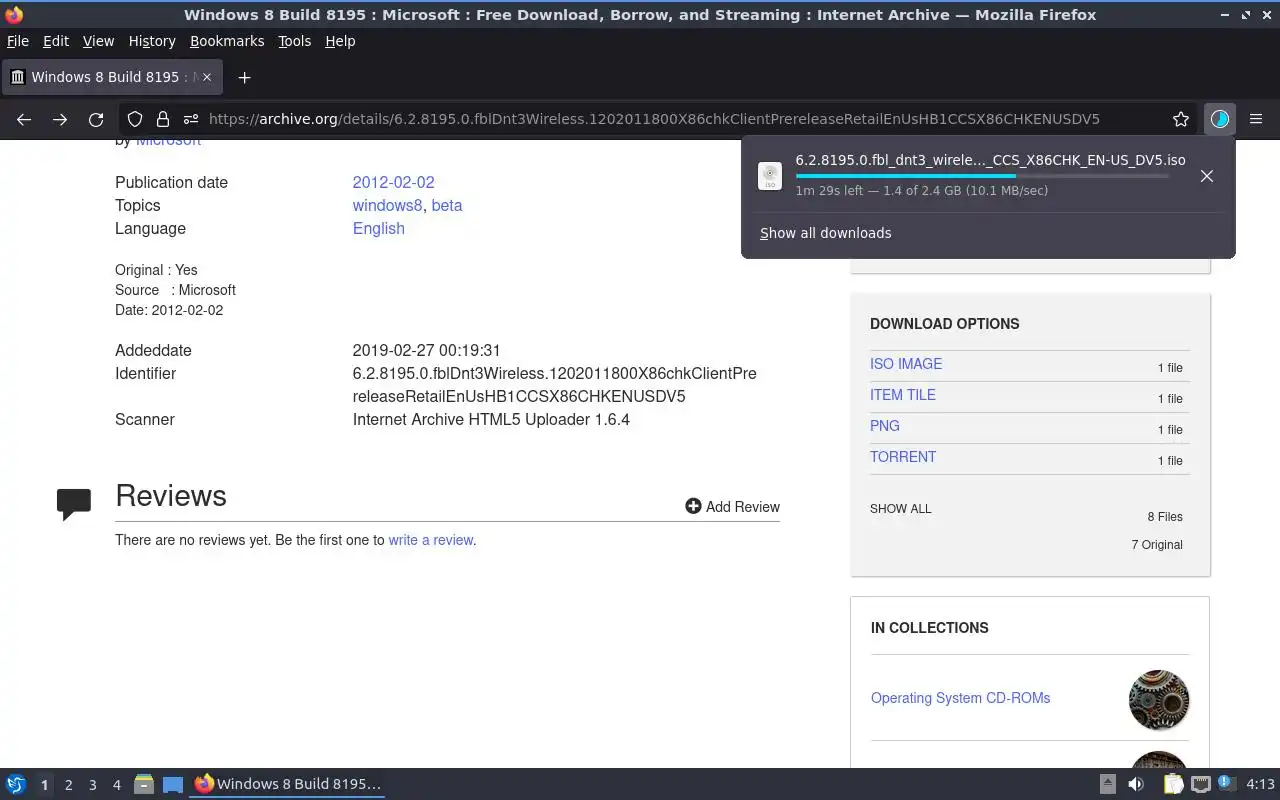Click the Firefox window taskbar button
Screen dimensions: 1280x800
[288, 784]
